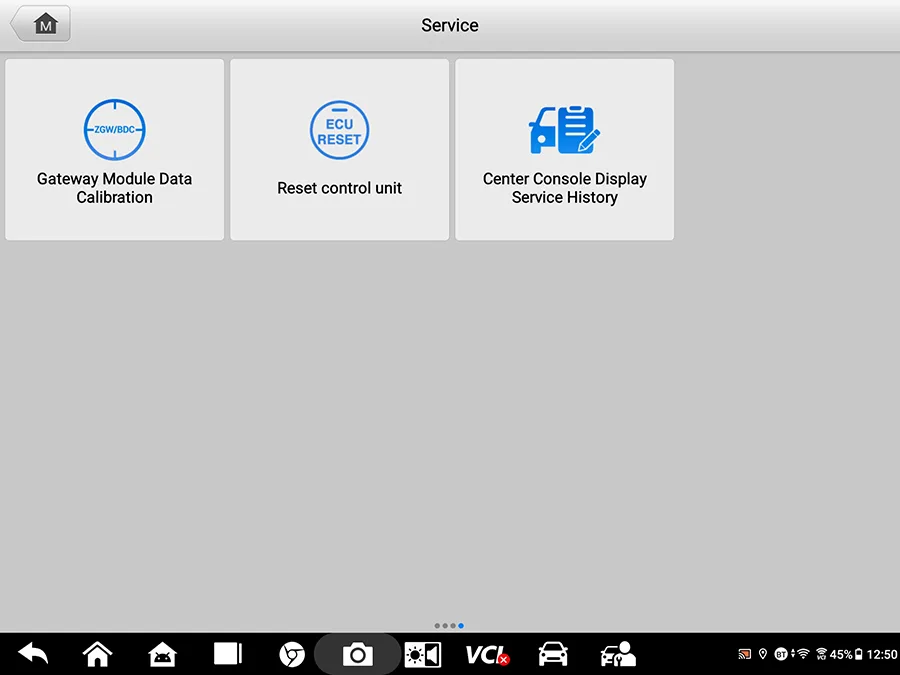Click the ZGW/BDC calibration icon
This screenshot has width=900, height=675.
pos(114,130)
